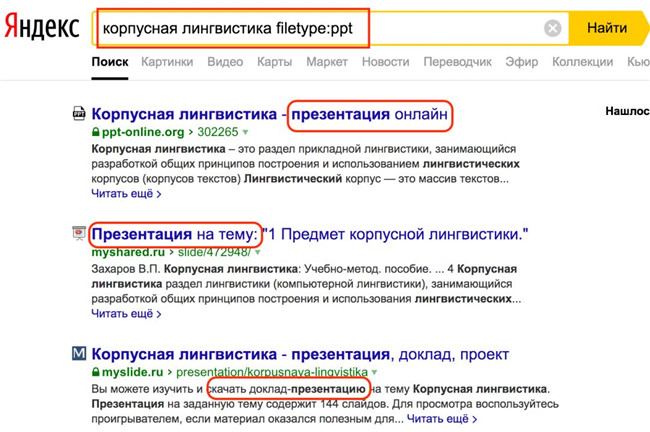Switch to the Видео tab
The image size is (650, 432).
225,62
